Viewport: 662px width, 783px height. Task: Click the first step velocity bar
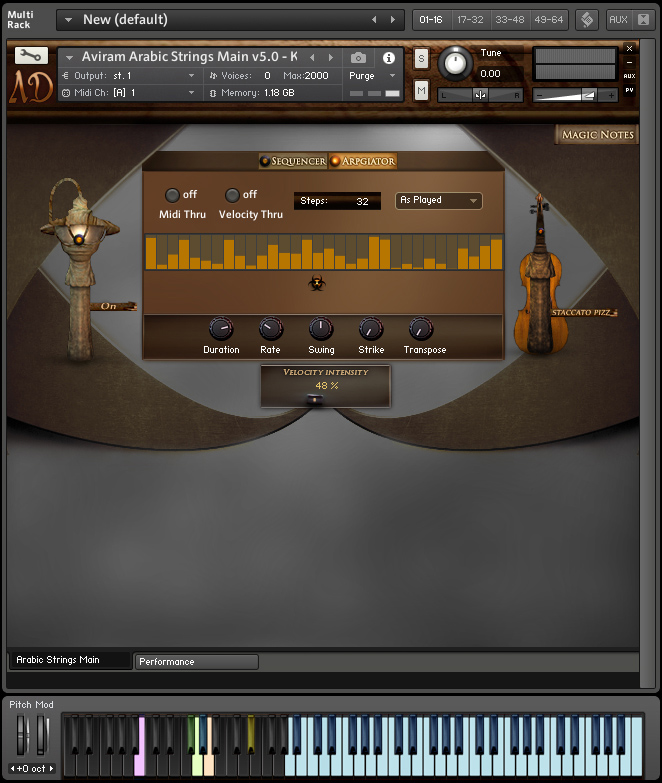coord(150,253)
